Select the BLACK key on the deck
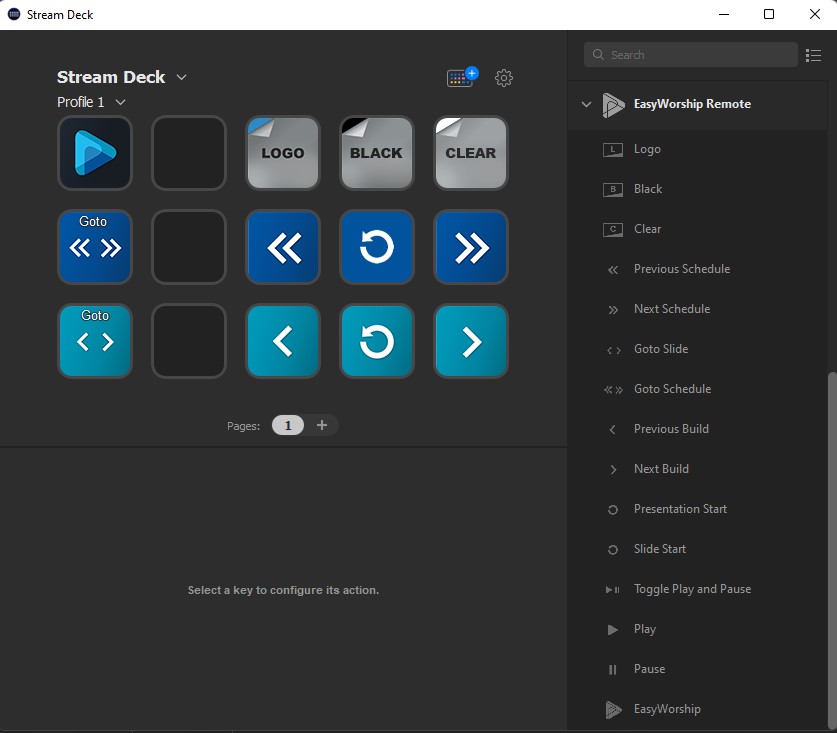The image size is (837, 733). 377,153
